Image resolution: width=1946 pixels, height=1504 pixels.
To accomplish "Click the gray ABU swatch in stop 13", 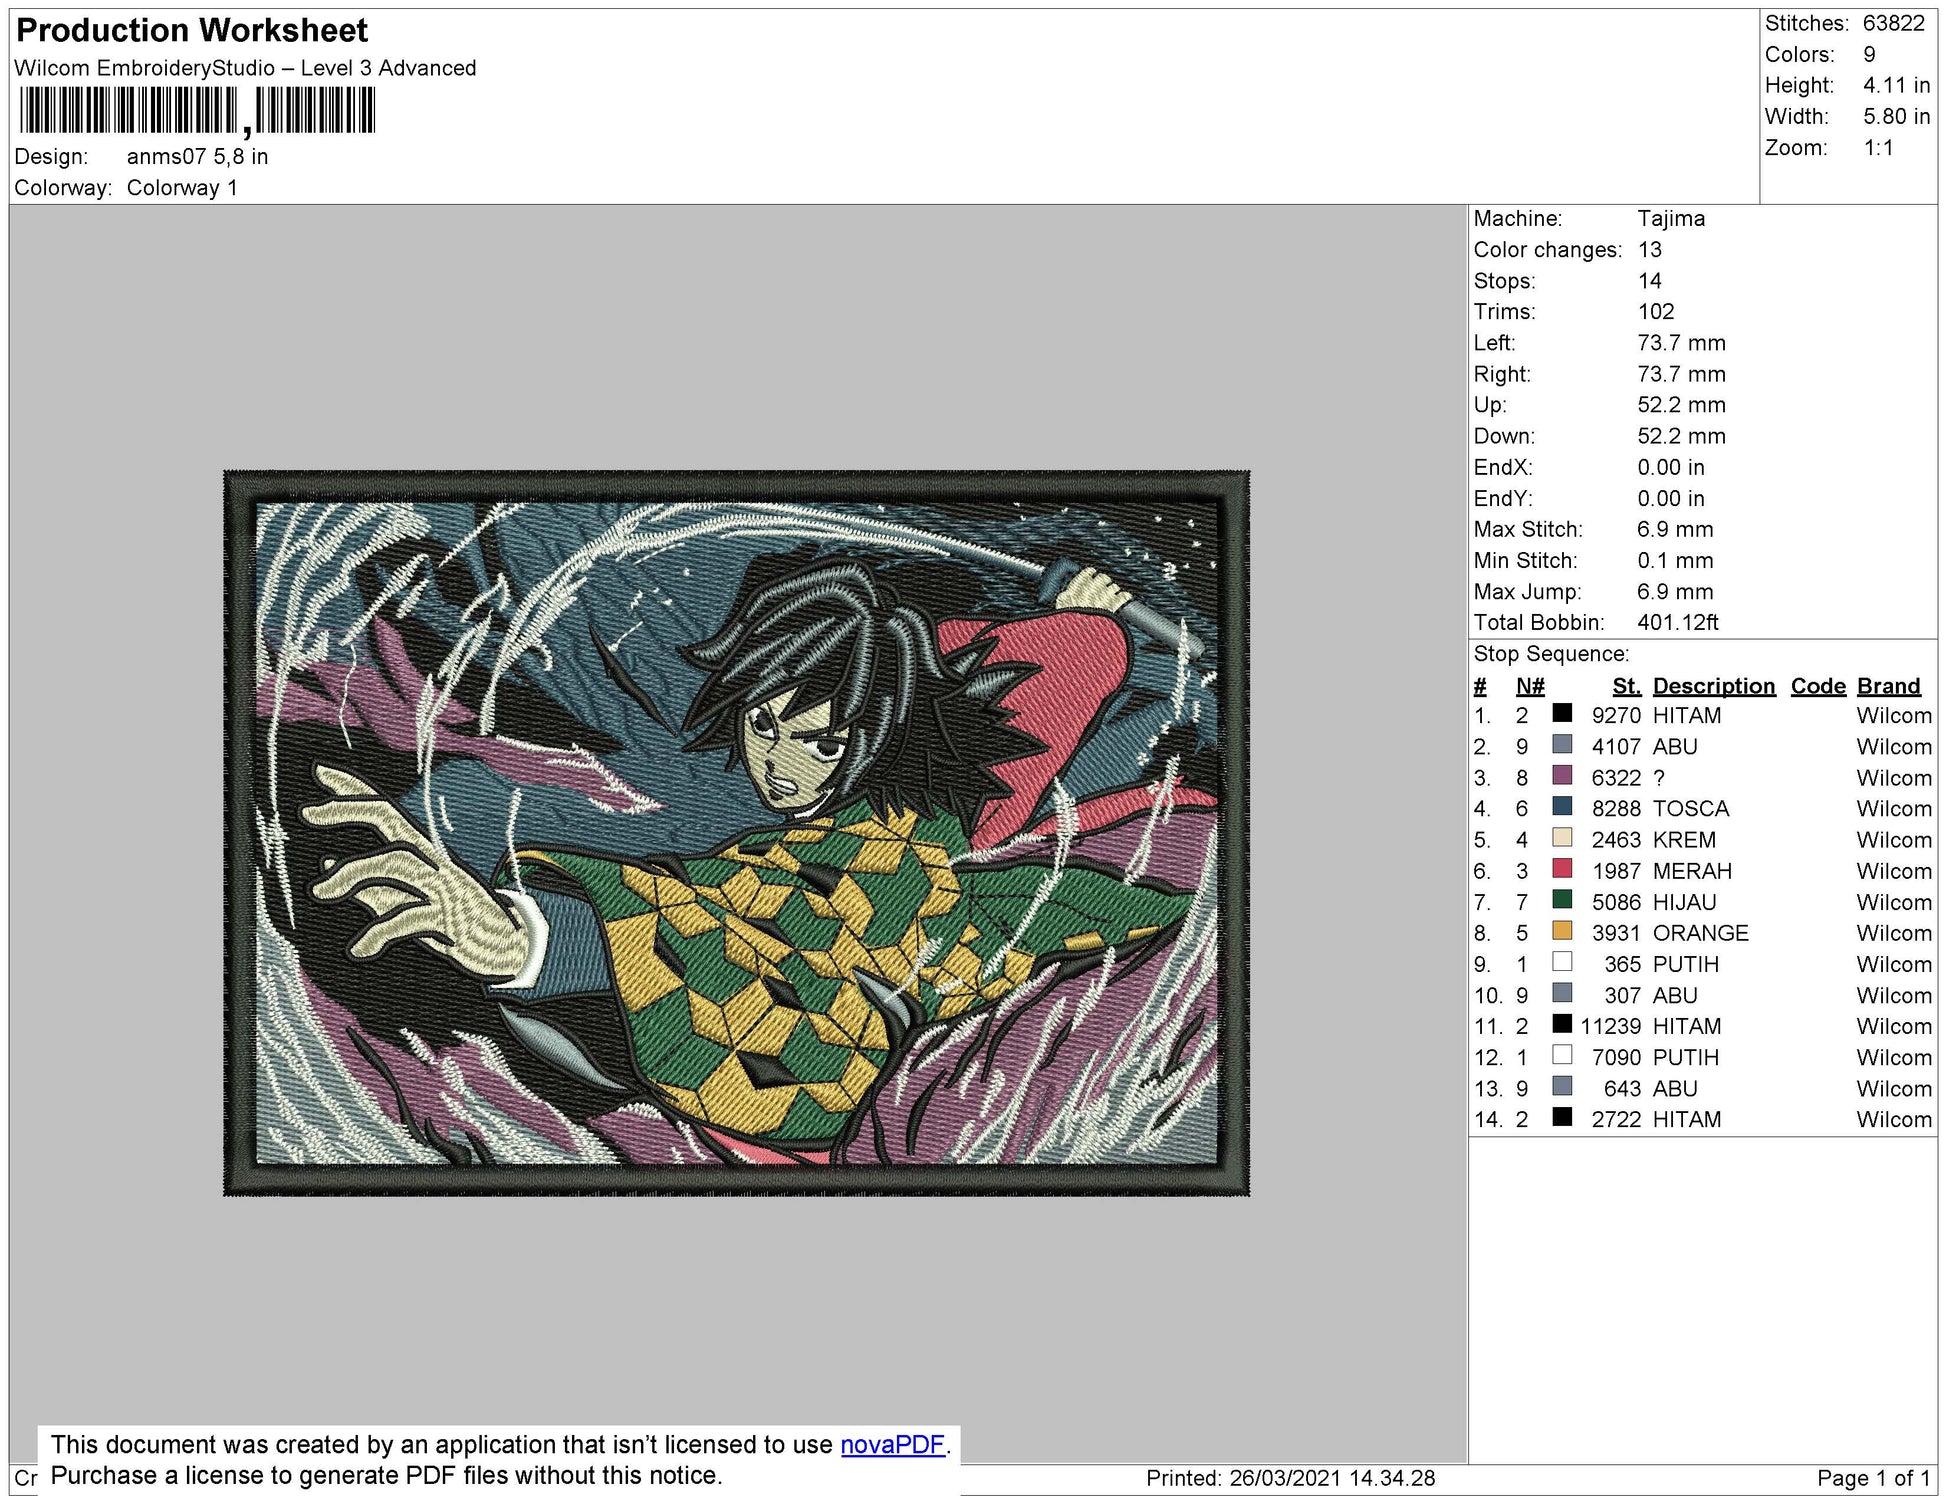I will coord(1562,1086).
